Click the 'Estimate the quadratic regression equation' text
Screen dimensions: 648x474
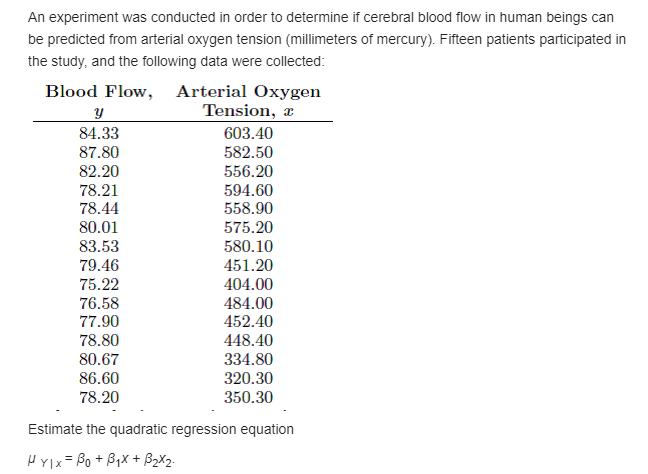[161, 429]
